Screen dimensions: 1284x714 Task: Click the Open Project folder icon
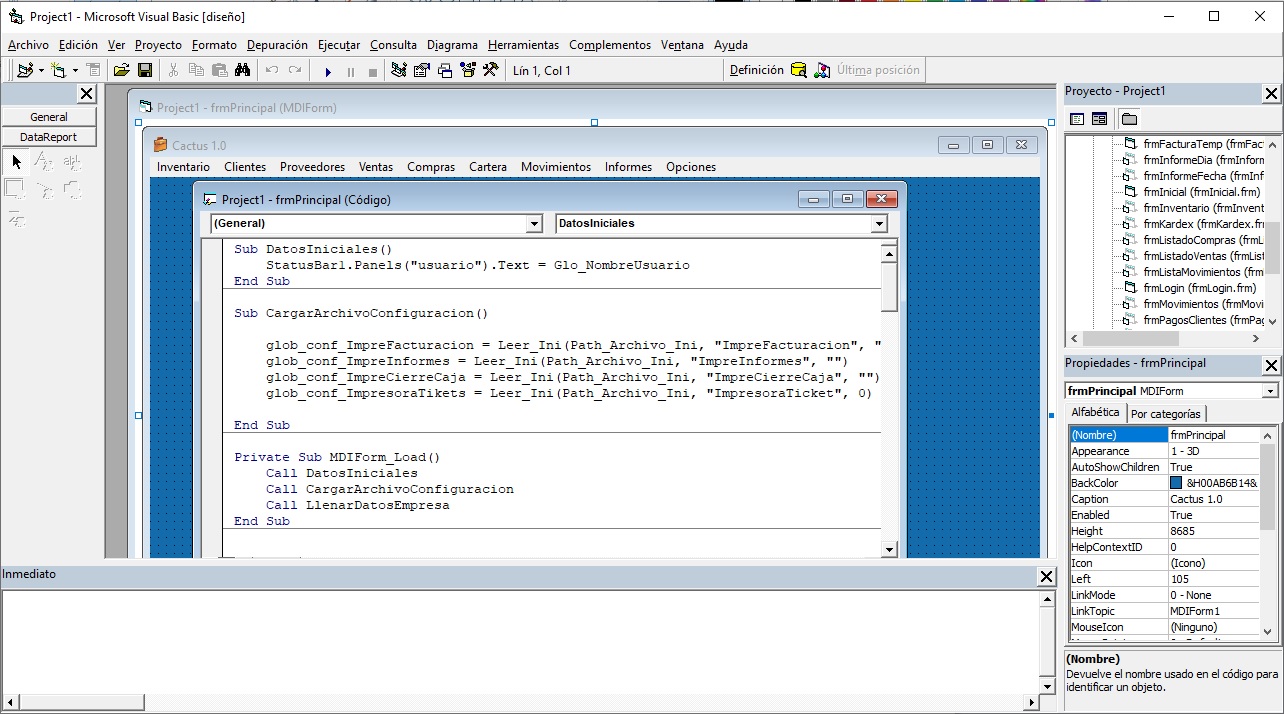pos(121,70)
